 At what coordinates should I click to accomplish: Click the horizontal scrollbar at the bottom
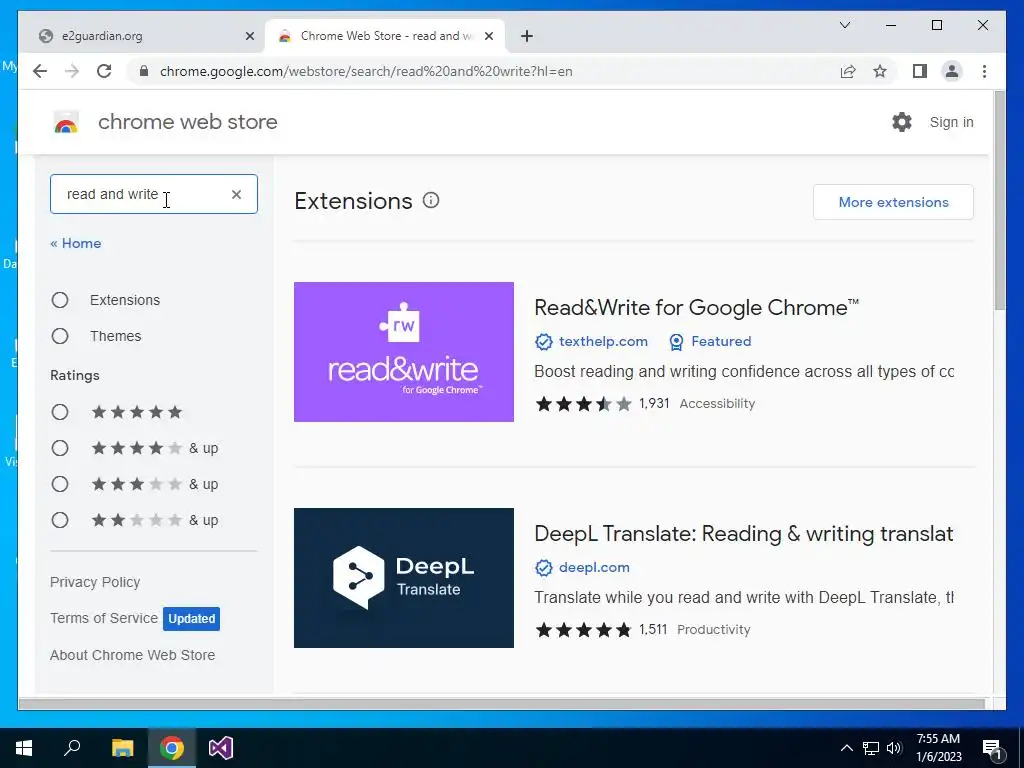pyautogui.click(x=502, y=704)
